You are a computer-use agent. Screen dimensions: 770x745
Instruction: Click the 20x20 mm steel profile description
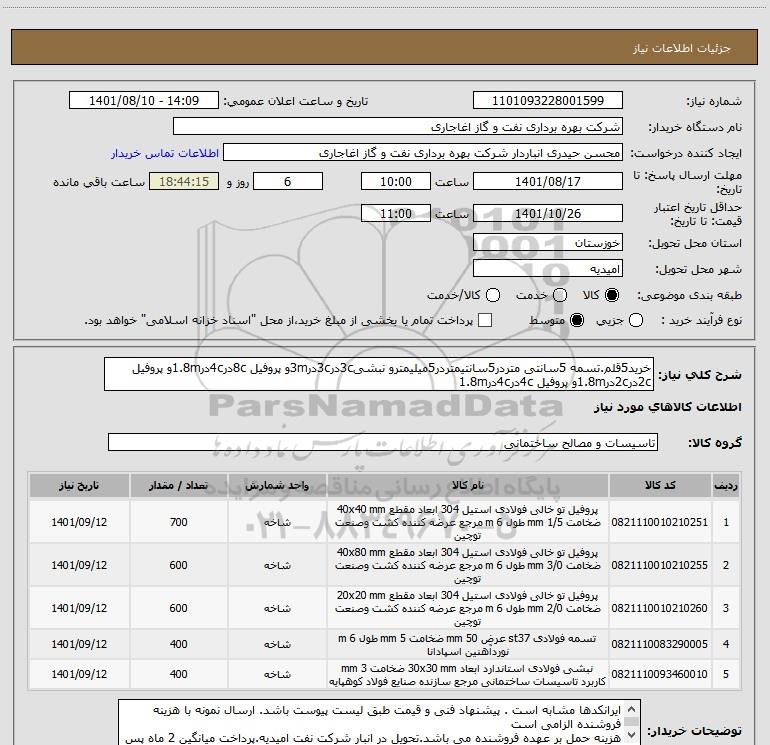coord(468,608)
